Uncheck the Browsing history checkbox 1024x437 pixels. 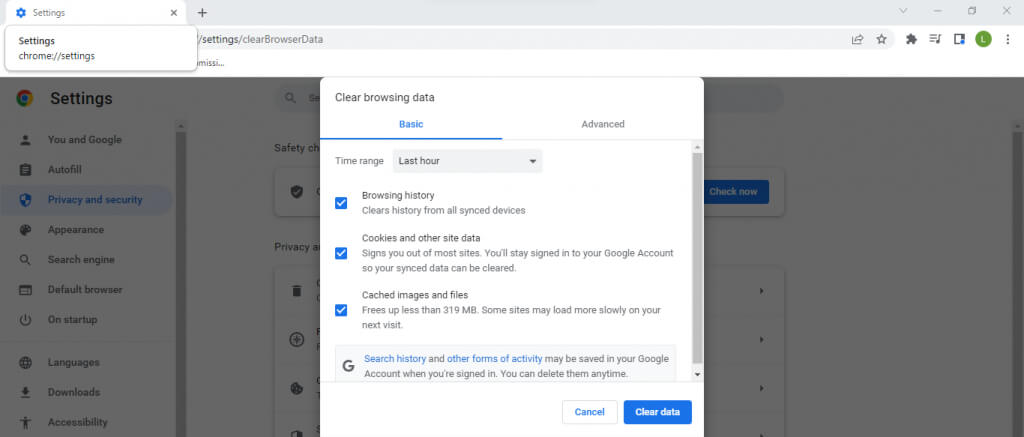click(341, 203)
